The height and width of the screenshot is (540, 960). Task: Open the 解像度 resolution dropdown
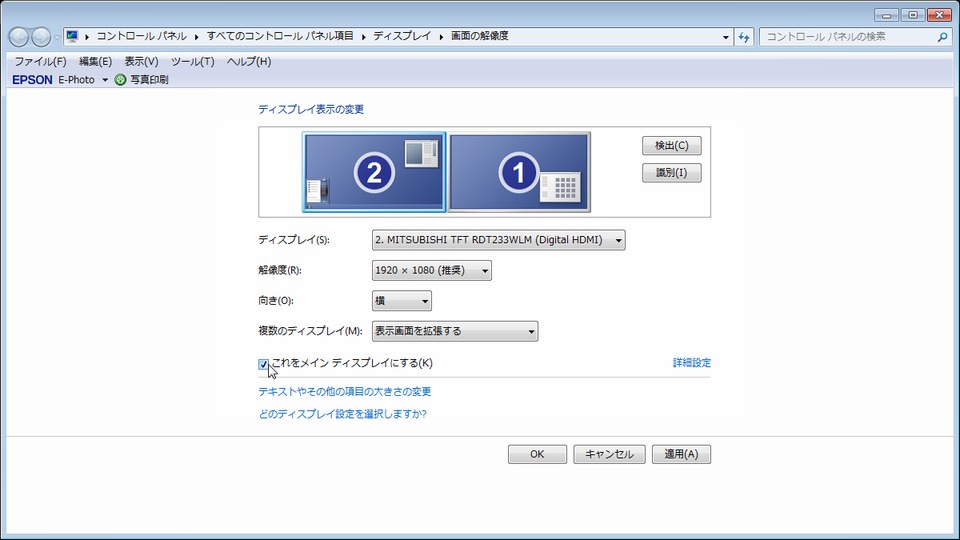tap(431, 270)
